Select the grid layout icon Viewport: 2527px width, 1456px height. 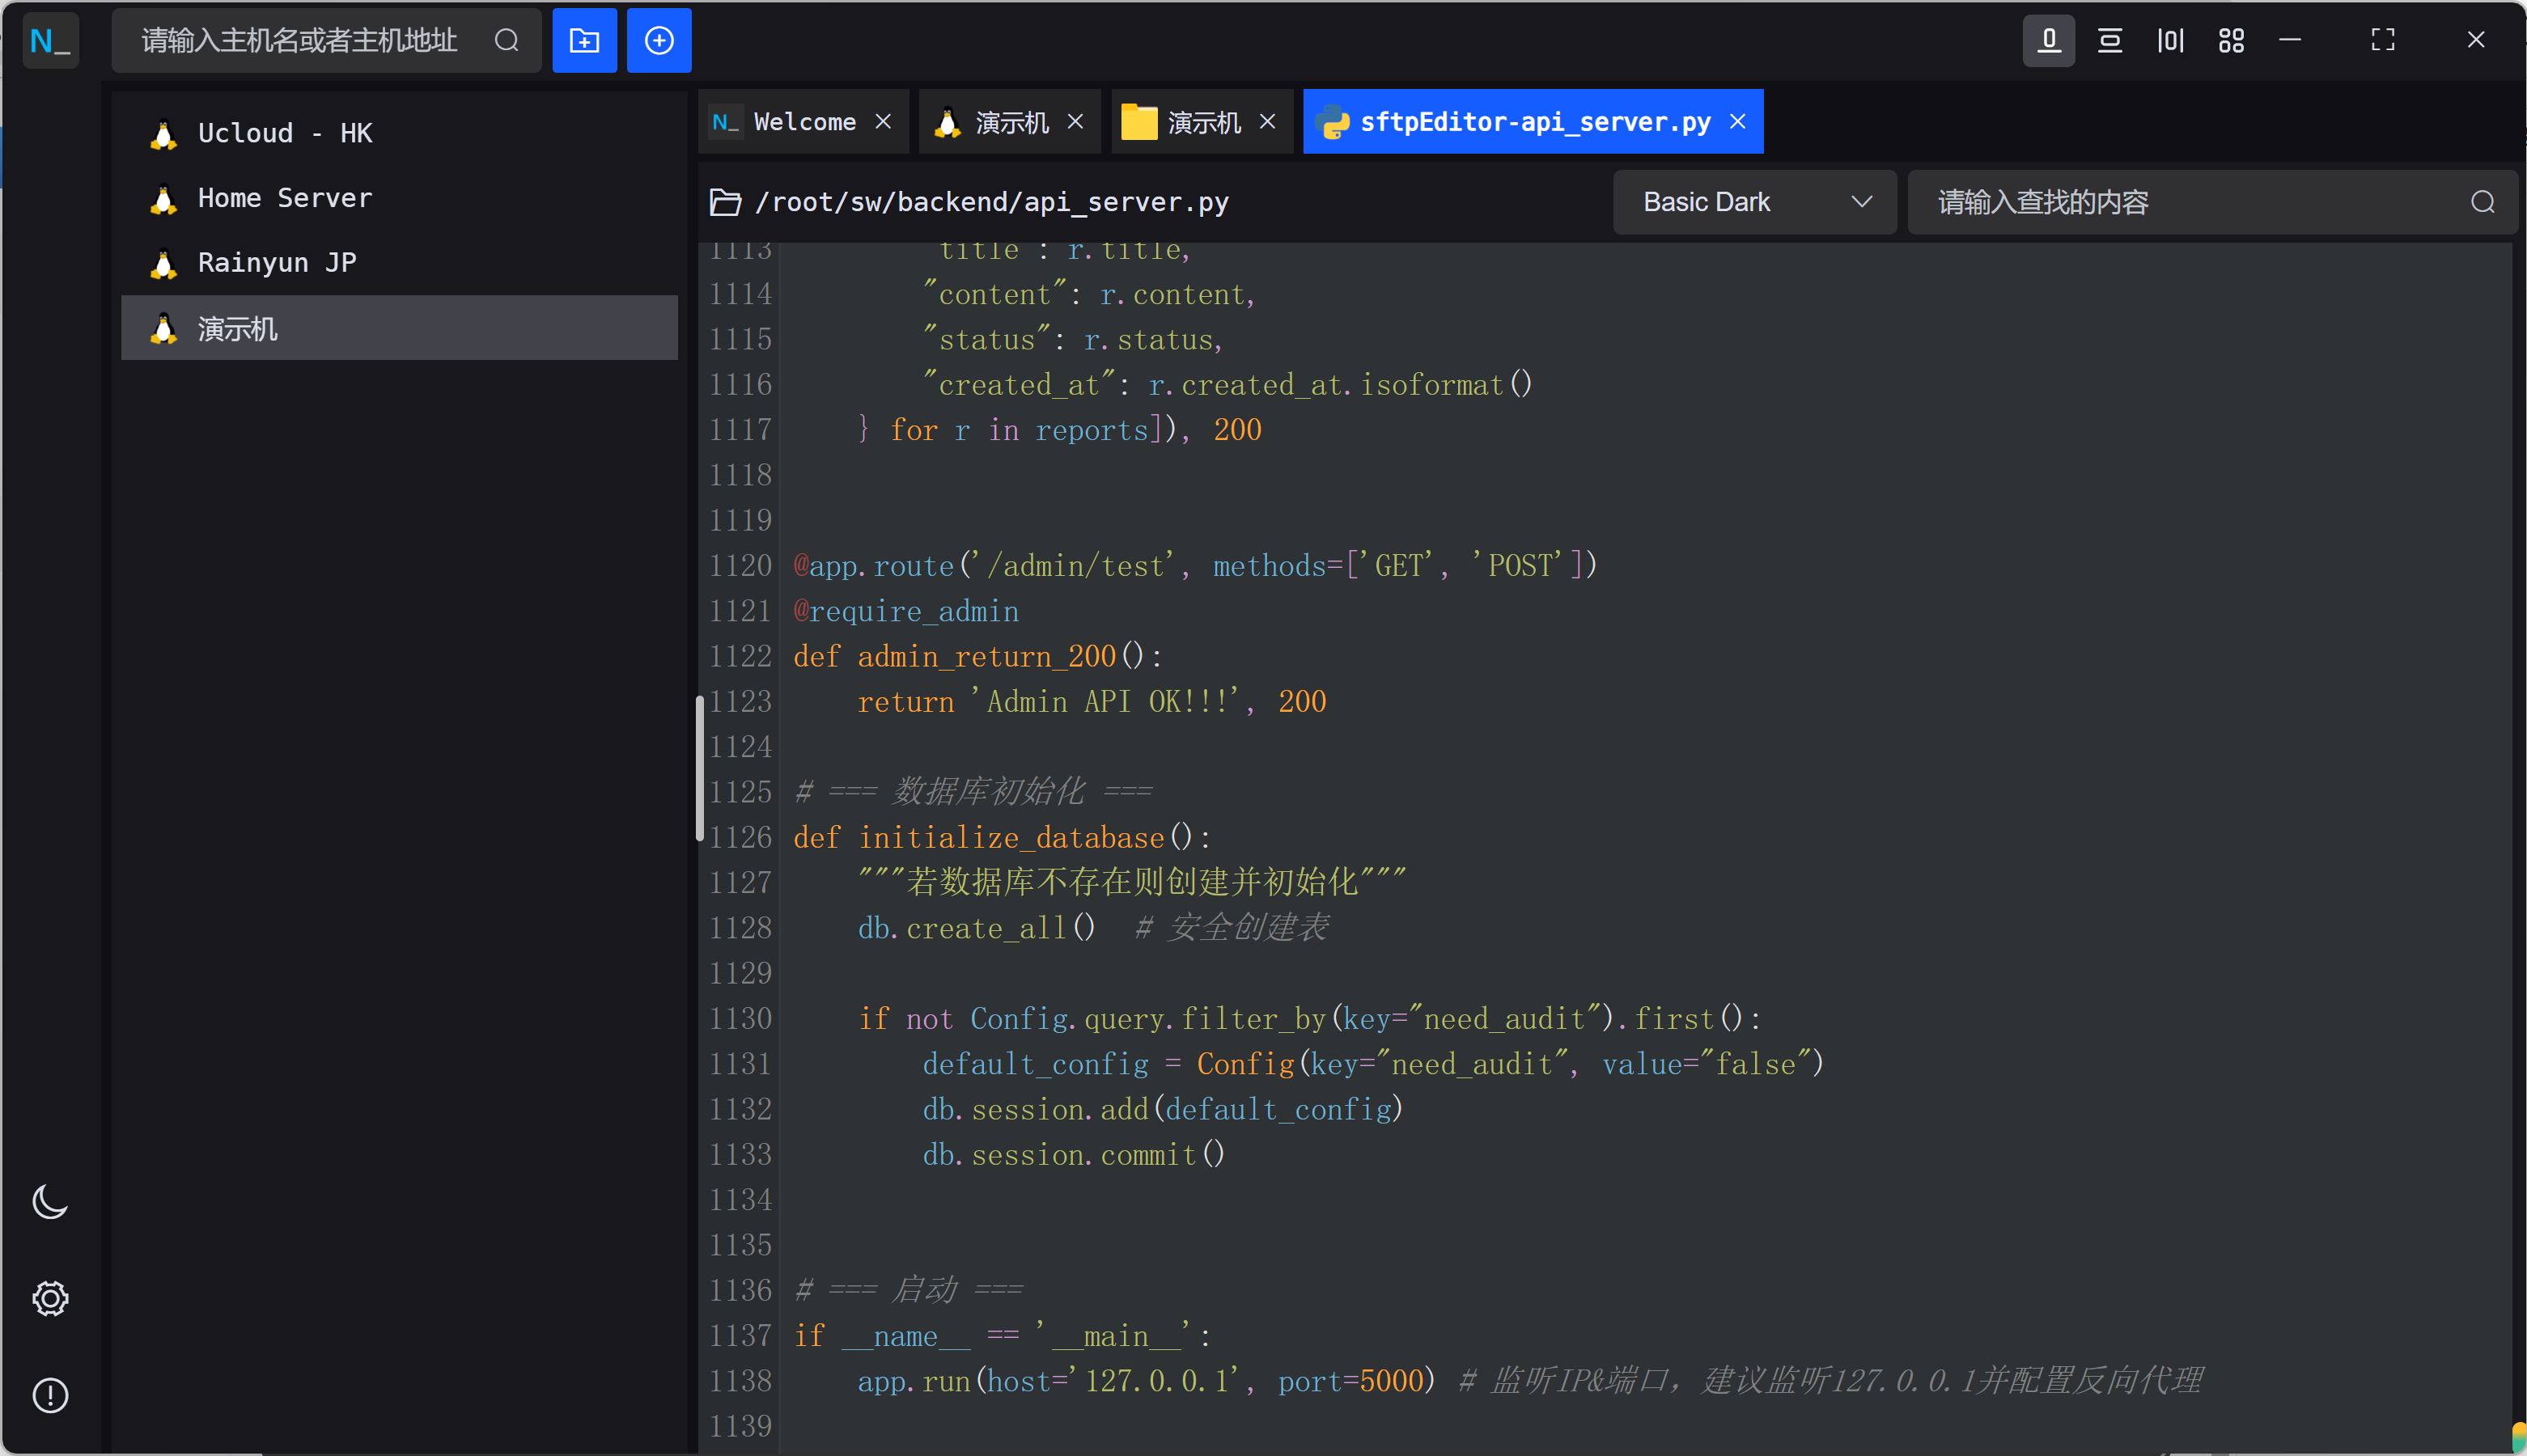point(2231,41)
